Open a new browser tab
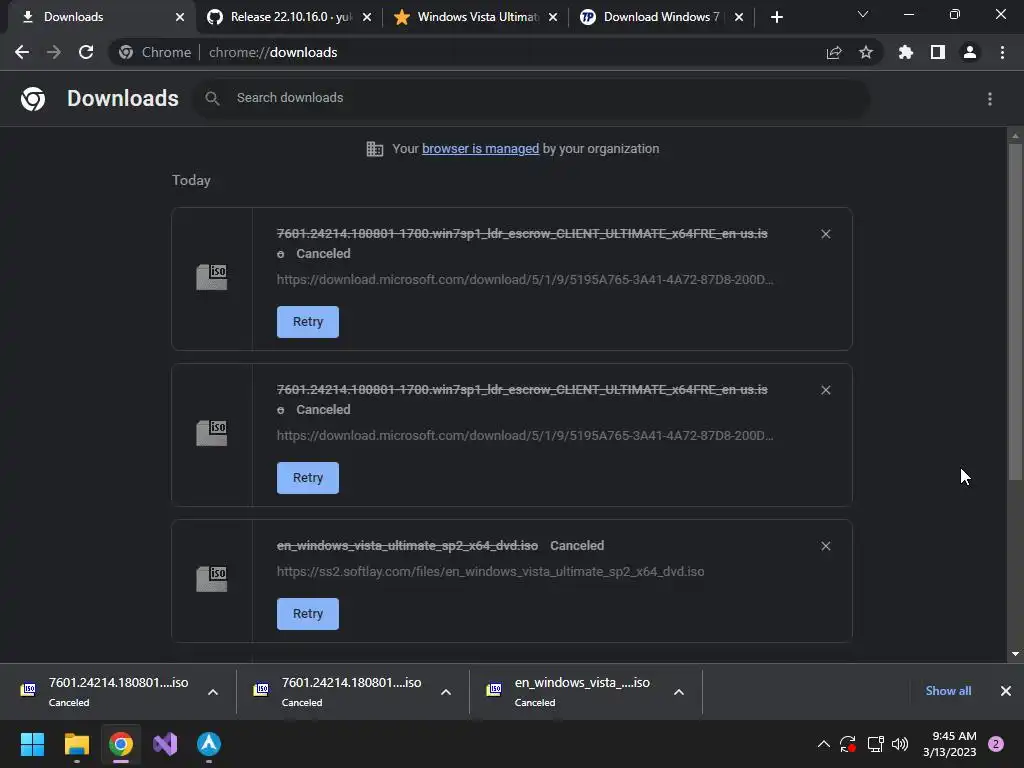Image resolution: width=1024 pixels, height=768 pixels. point(776,17)
